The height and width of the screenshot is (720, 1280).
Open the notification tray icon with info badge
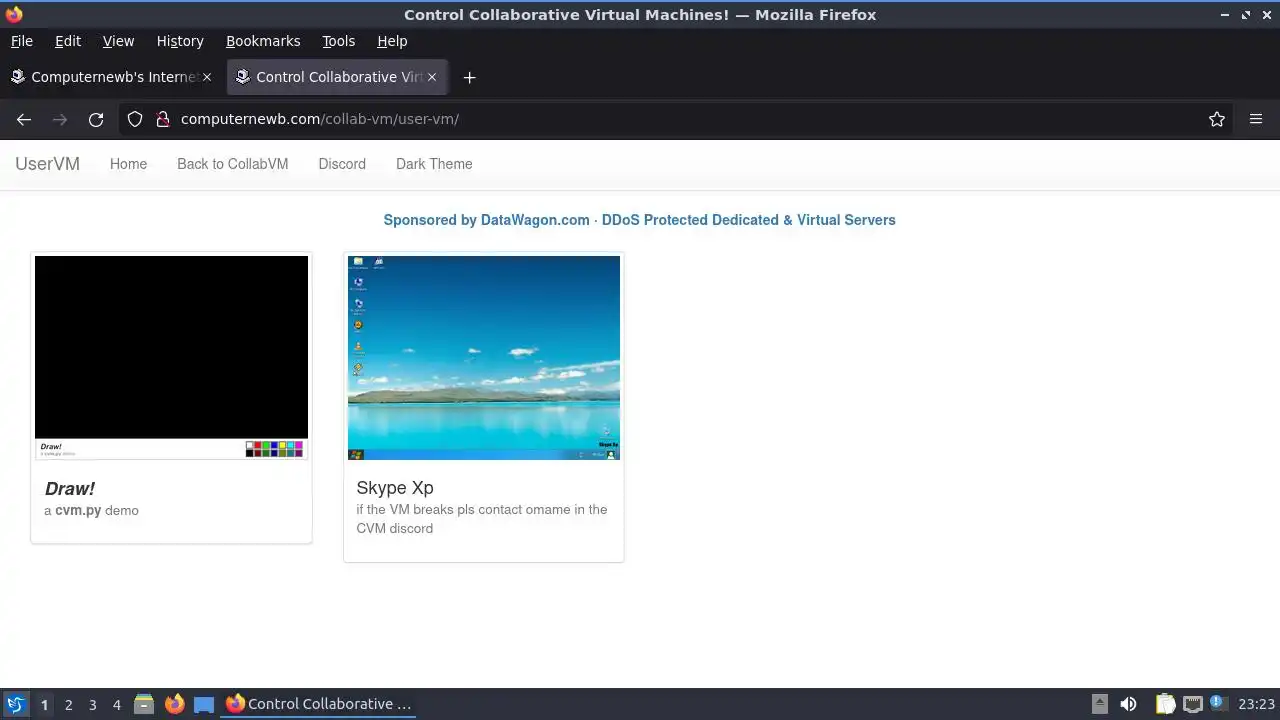(1218, 703)
